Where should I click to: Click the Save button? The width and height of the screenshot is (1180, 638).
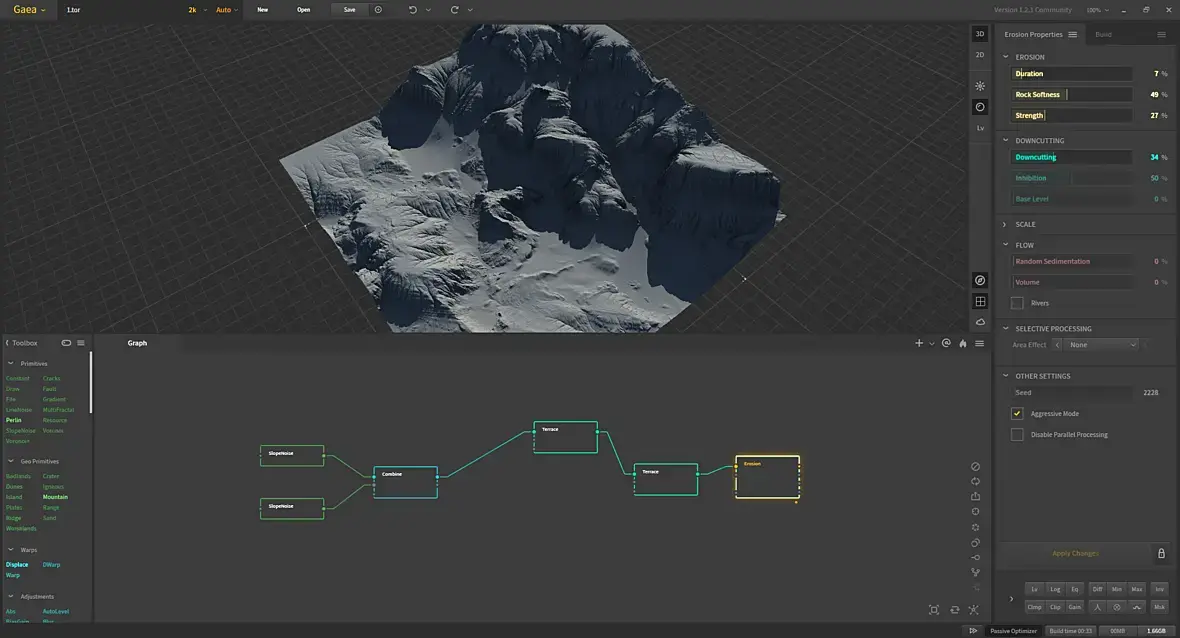point(349,10)
